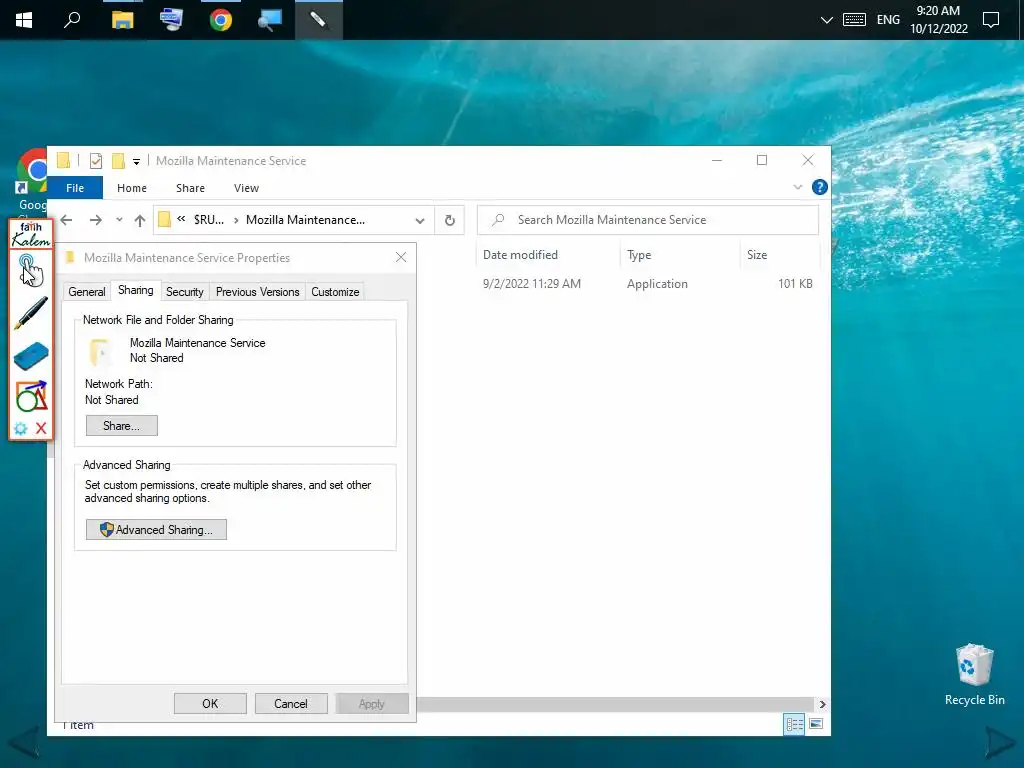Viewport: 1024px width, 768px height.
Task: Open the View ribbon tab
Action: click(x=246, y=188)
